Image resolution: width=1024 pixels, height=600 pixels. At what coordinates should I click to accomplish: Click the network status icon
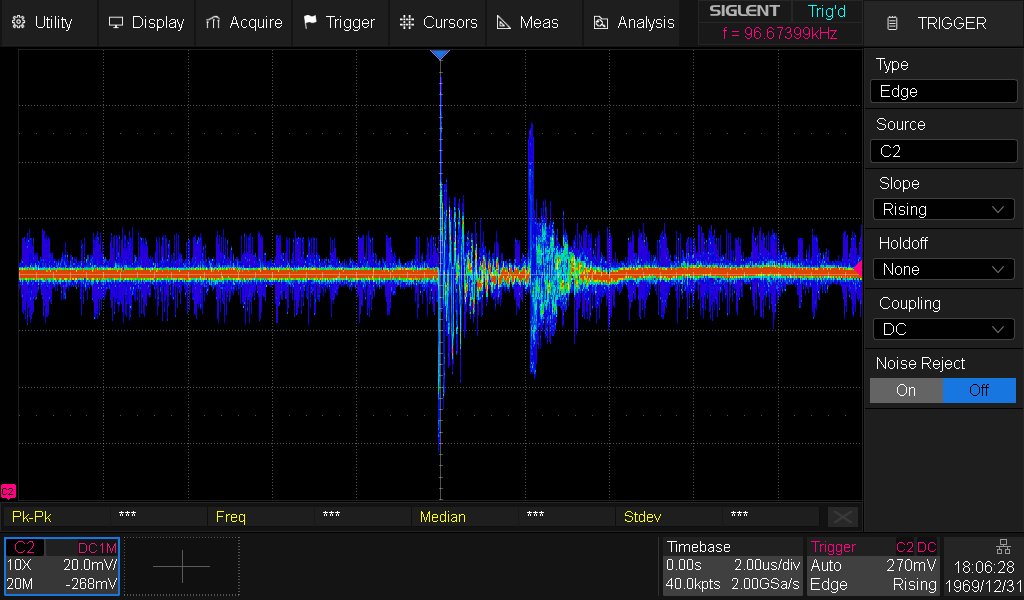1003,546
